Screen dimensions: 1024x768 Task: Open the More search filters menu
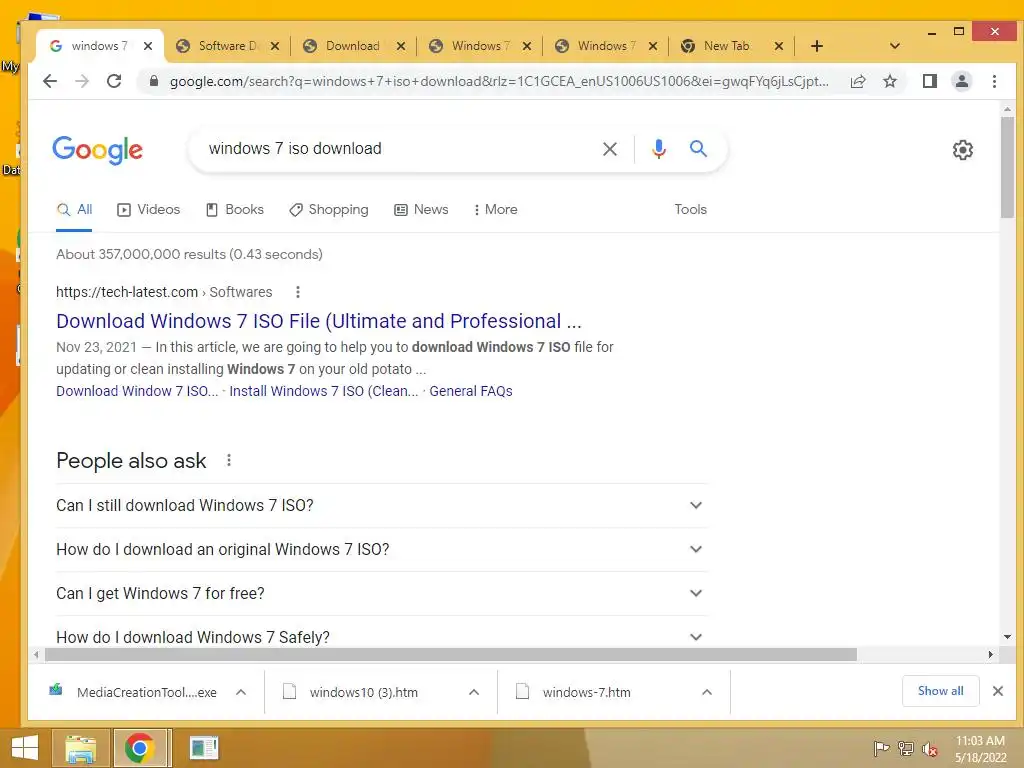pos(495,210)
